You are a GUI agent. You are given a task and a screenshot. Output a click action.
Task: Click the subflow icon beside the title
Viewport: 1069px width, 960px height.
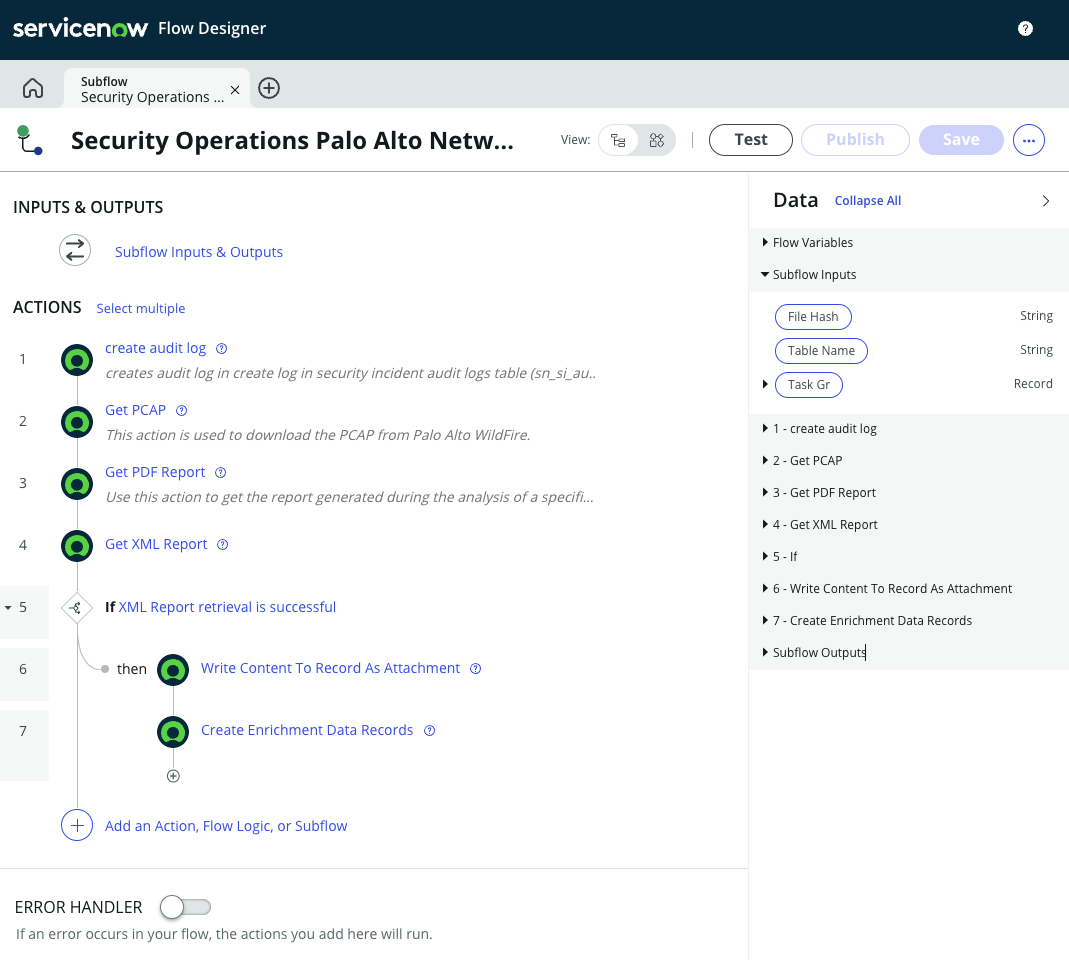coord(29,140)
